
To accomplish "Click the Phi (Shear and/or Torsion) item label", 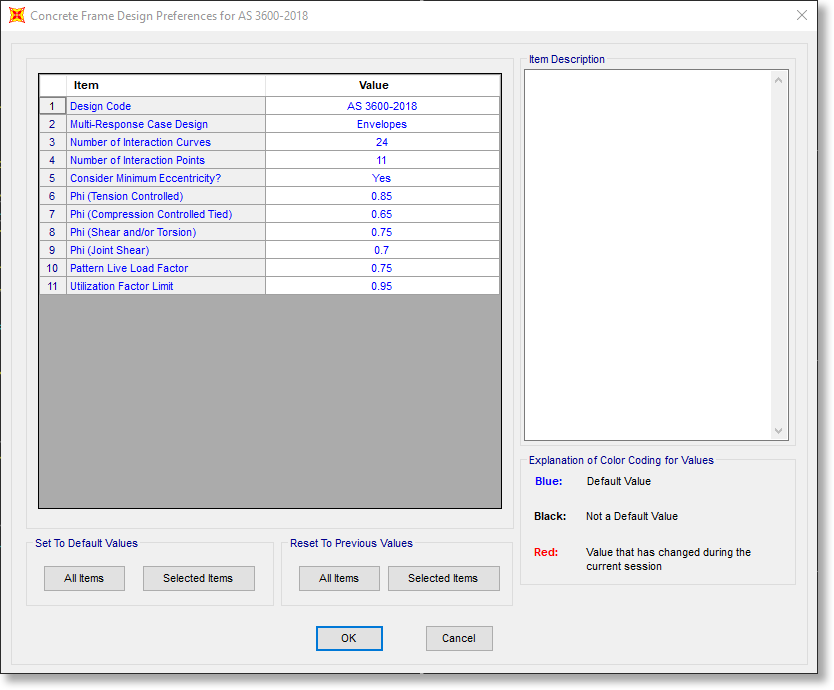I will coord(132,232).
